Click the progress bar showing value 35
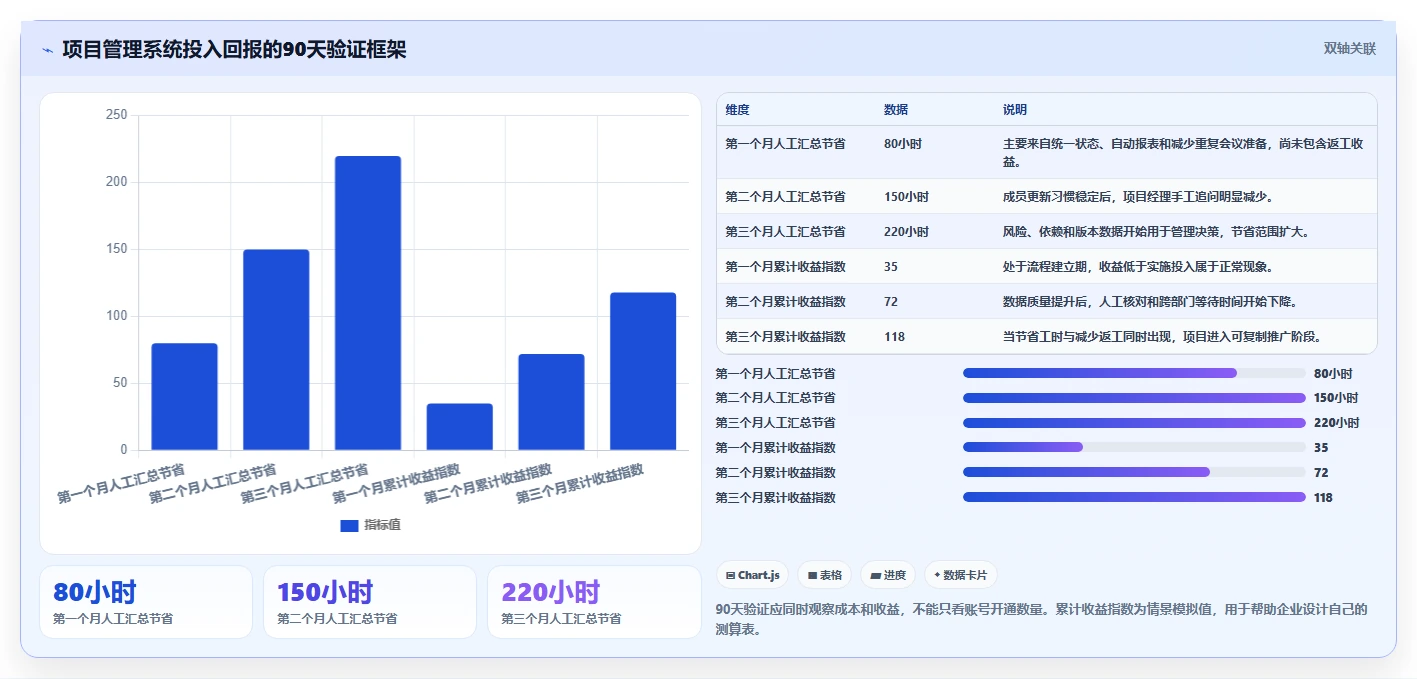Viewport: 1417px width, 679px height. pyautogui.click(x=1134, y=447)
